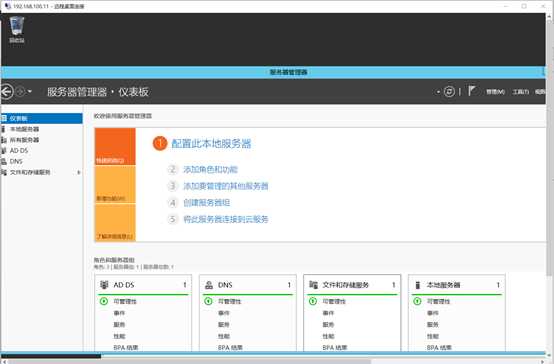Click the 创建服务器组 link
Image resolution: width=554 pixels, height=364 pixels.
click(x=206, y=202)
